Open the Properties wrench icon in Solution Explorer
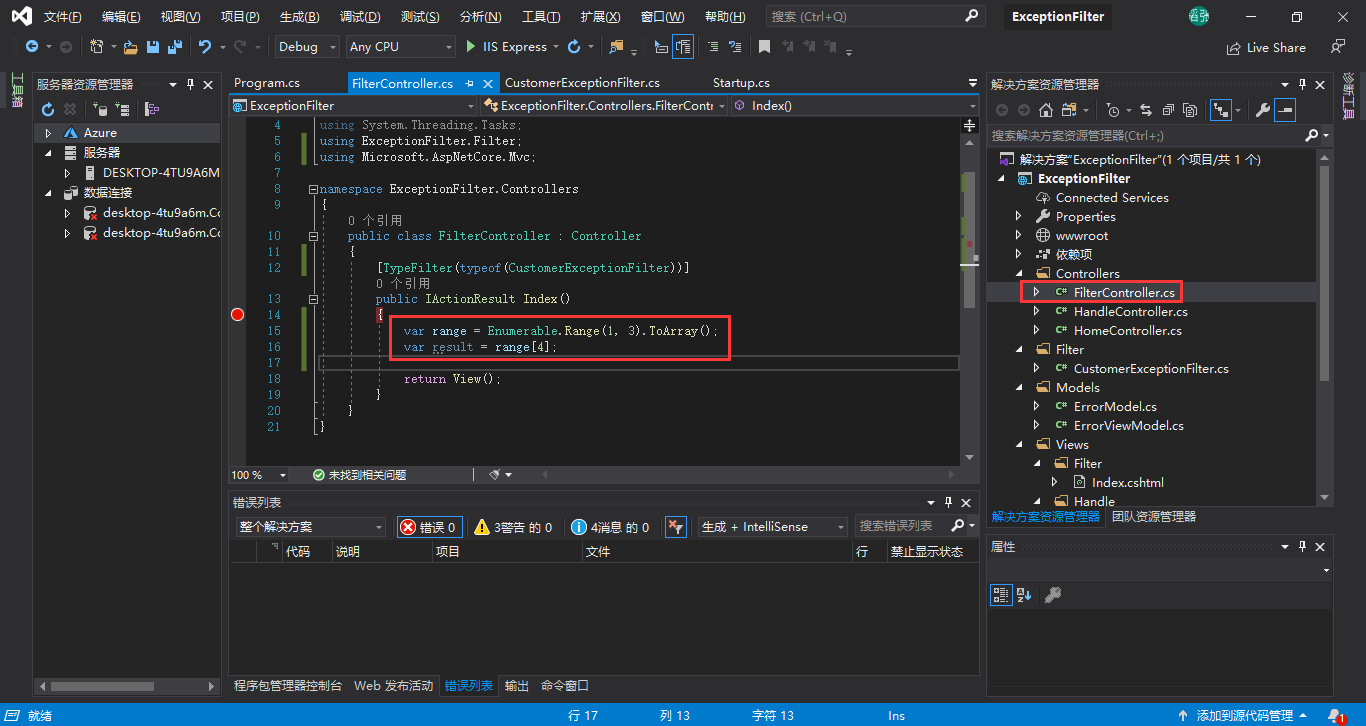Screen dimensions: 1366x726 (x=1262, y=110)
